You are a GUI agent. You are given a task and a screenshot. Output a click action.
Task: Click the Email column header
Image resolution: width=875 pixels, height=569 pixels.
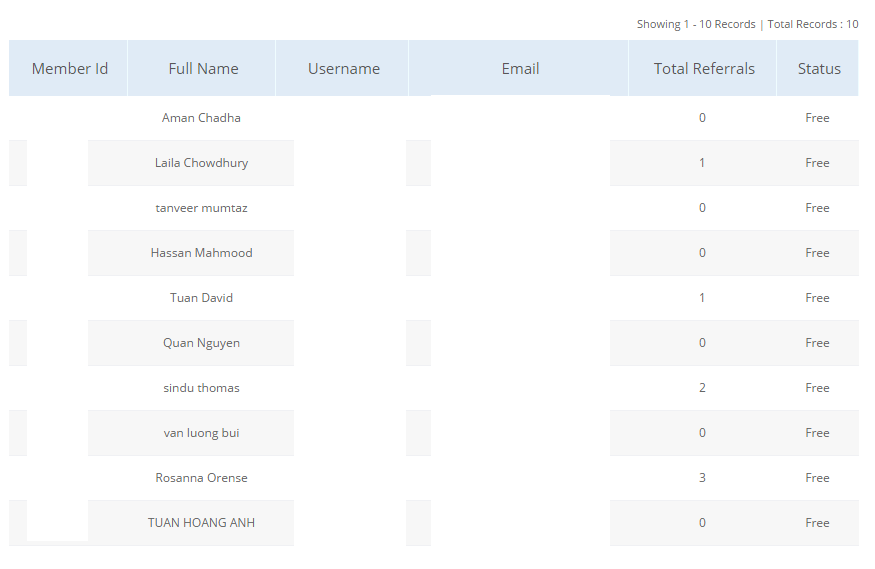click(520, 69)
